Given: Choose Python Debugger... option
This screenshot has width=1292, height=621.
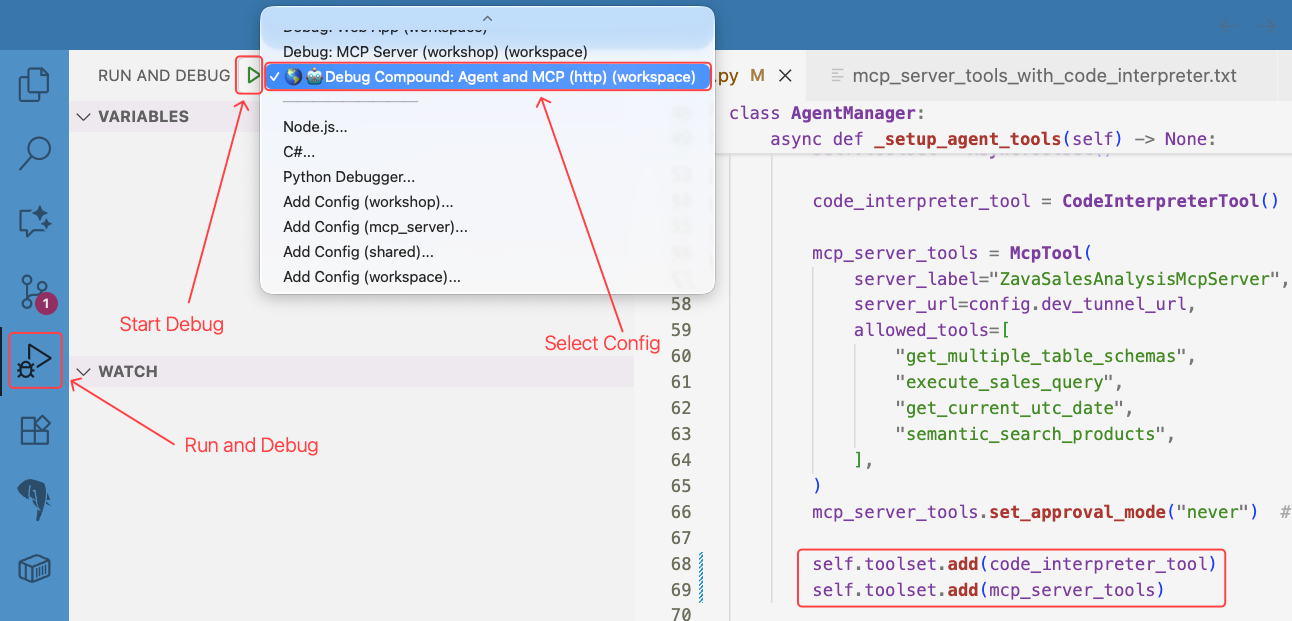Looking at the screenshot, I should pyautogui.click(x=348, y=177).
